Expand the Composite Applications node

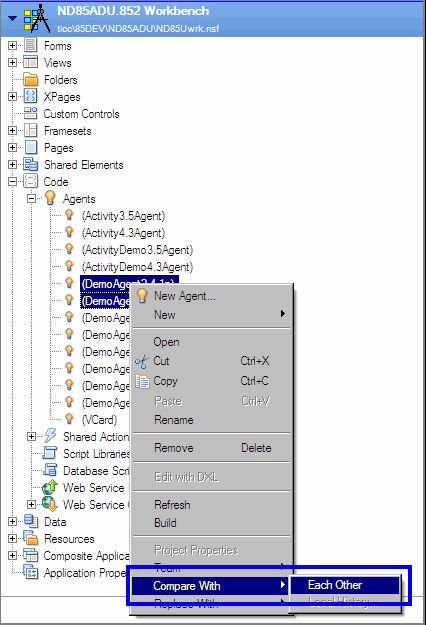click(x=12, y=555)
